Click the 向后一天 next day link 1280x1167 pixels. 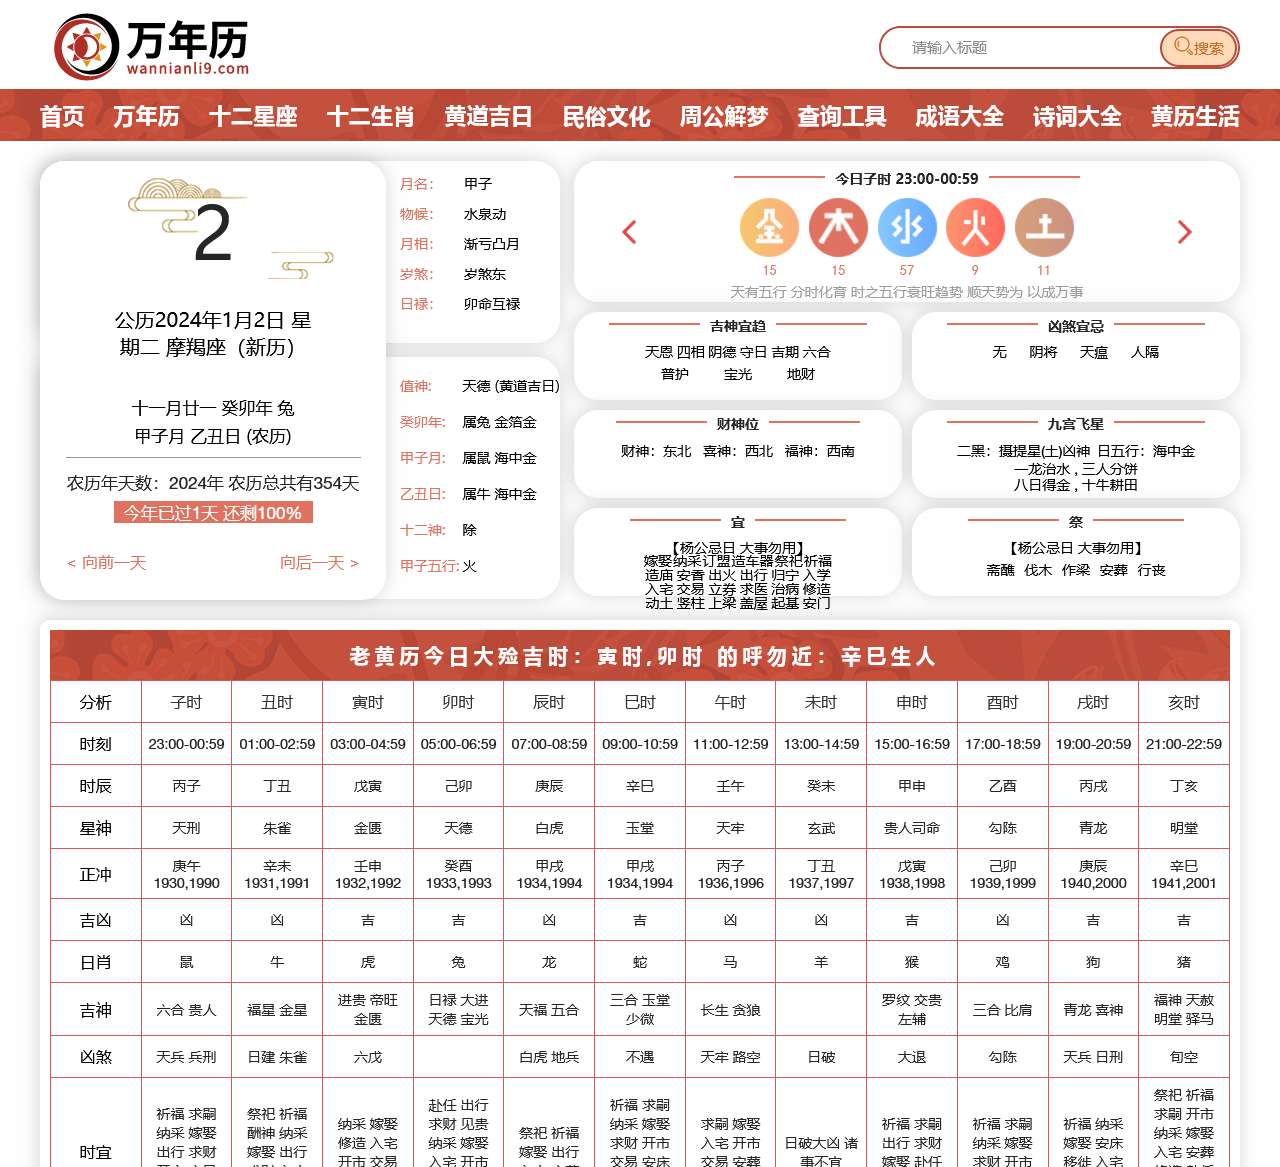(318, 563)
